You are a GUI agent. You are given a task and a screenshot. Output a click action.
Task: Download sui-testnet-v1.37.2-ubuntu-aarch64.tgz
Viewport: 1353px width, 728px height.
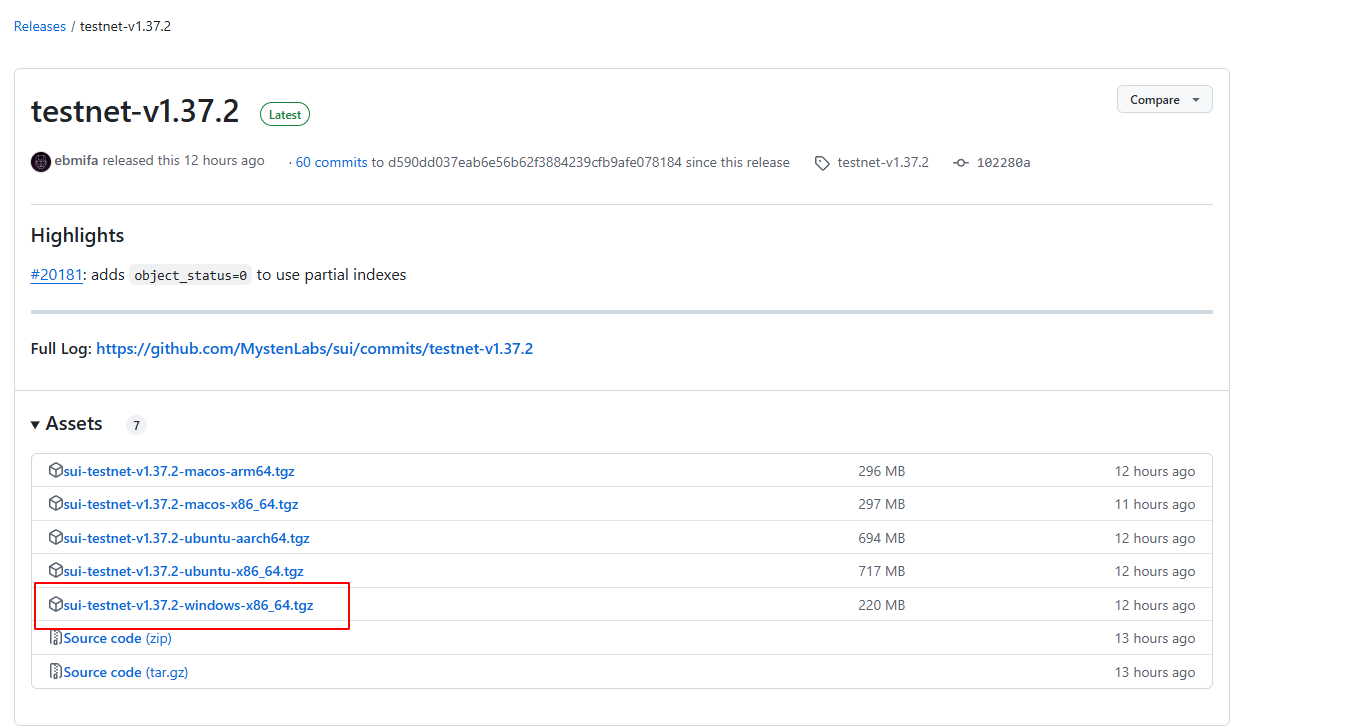(187, 538)
